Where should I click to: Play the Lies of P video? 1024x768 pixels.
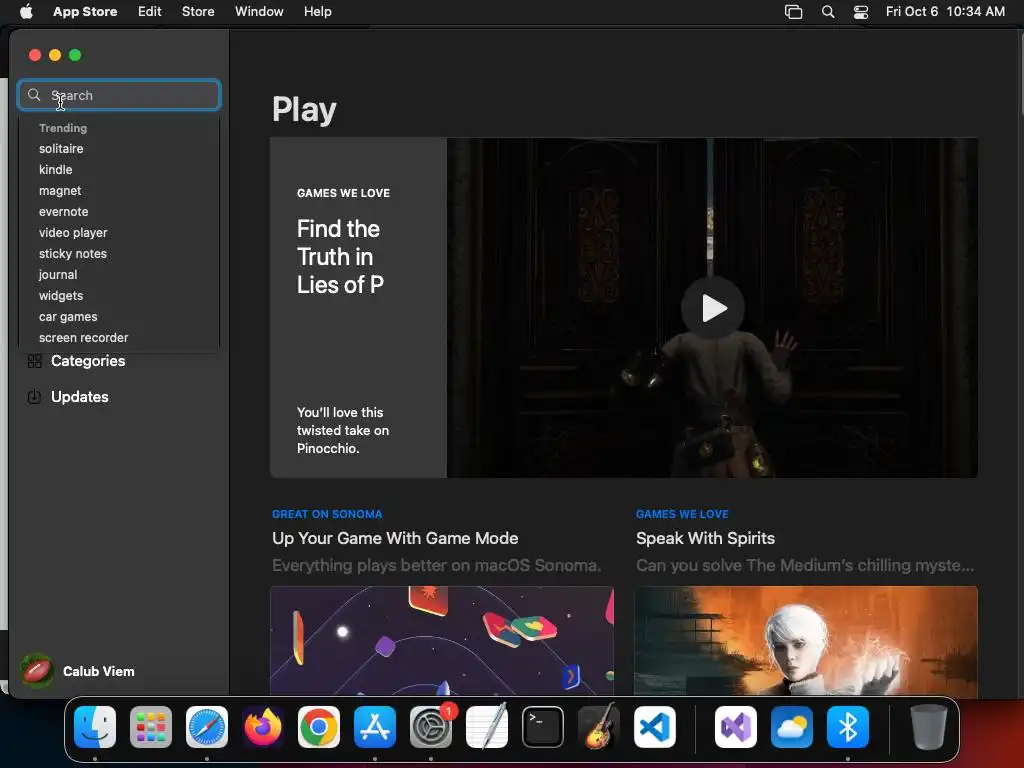(x=712, y=308)
